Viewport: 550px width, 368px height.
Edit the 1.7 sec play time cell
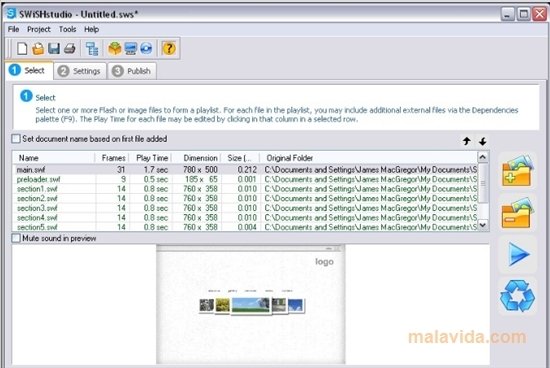point(155,170)
